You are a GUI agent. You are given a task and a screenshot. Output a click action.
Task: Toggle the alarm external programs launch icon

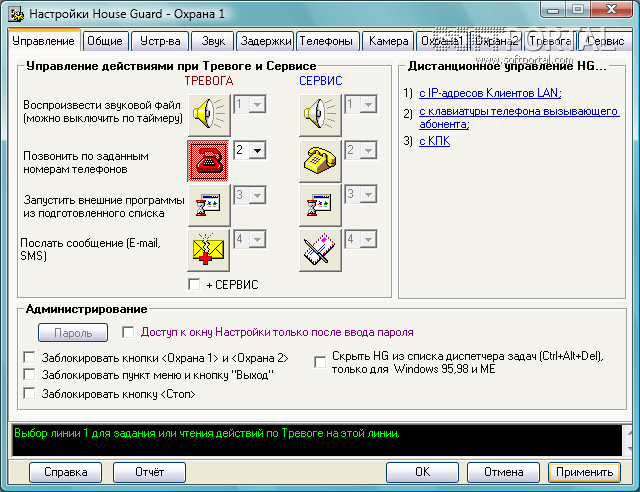tap(209, 205)
